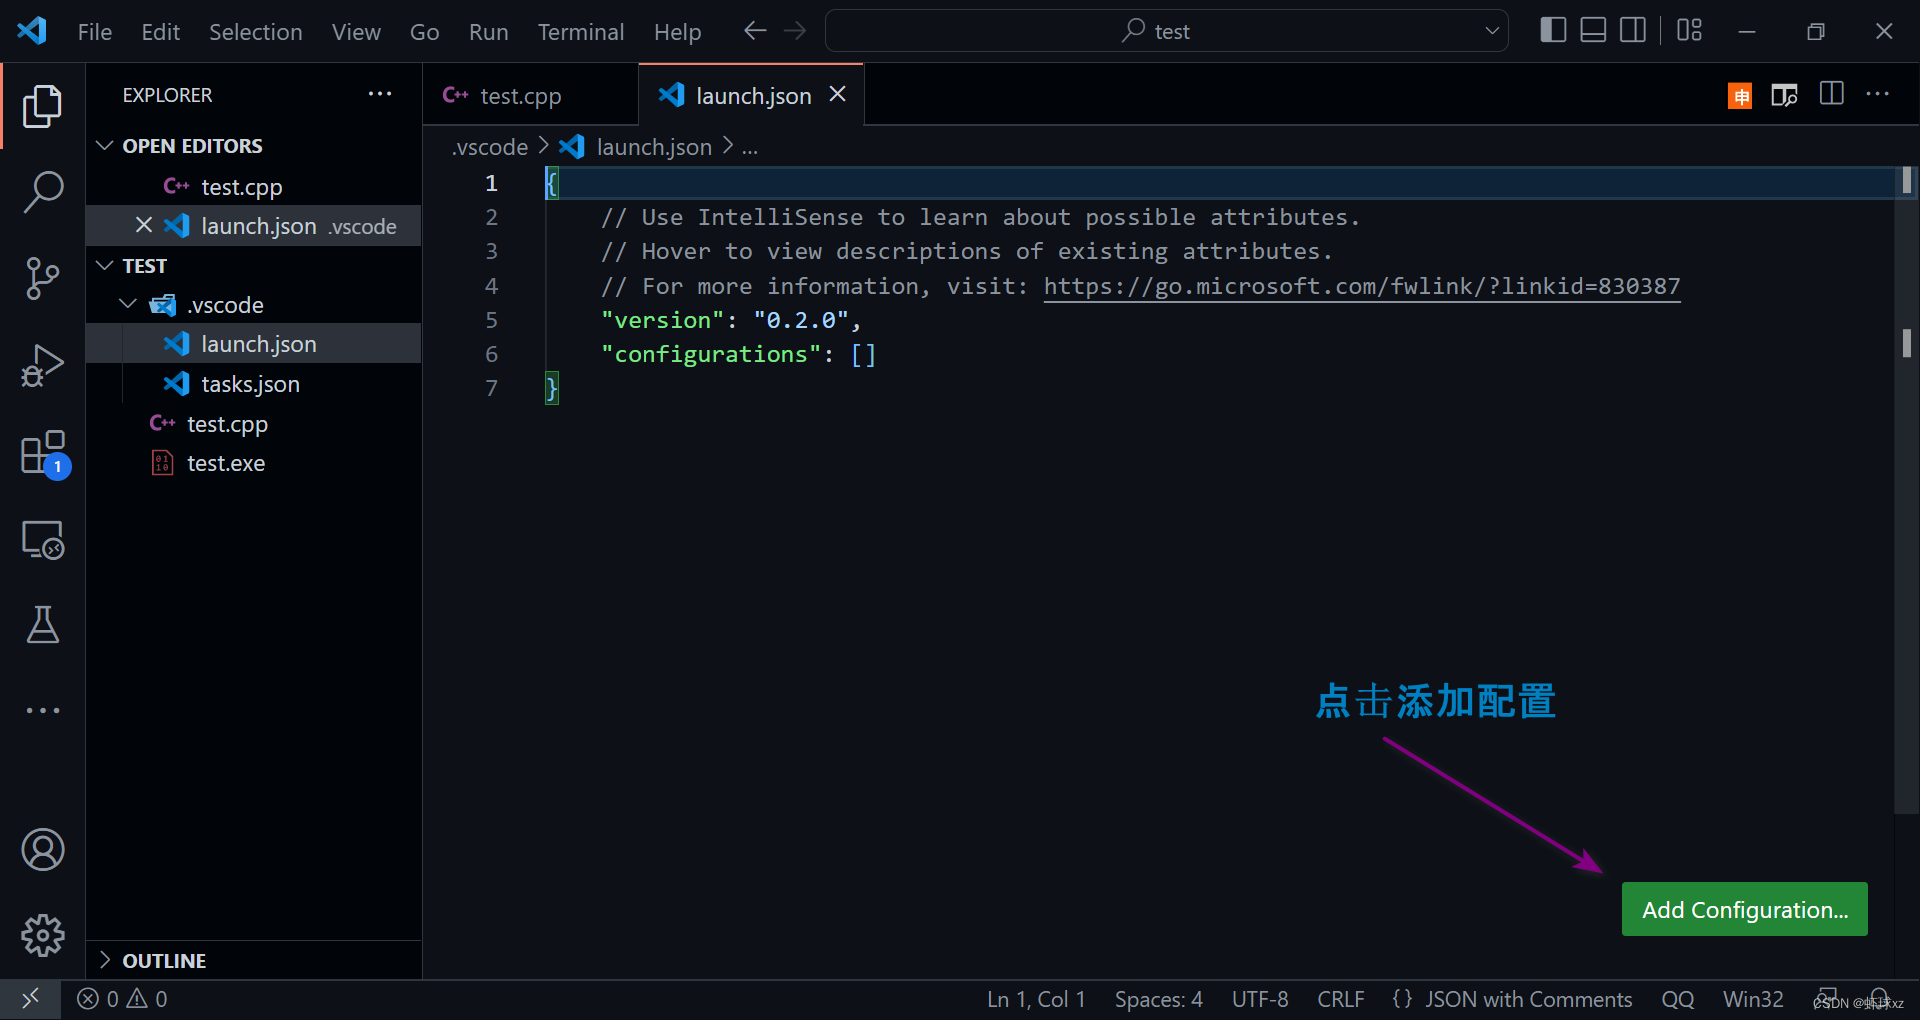Open the Testing flask view
1920x1020 pixels.
click(x=42, y=624)
